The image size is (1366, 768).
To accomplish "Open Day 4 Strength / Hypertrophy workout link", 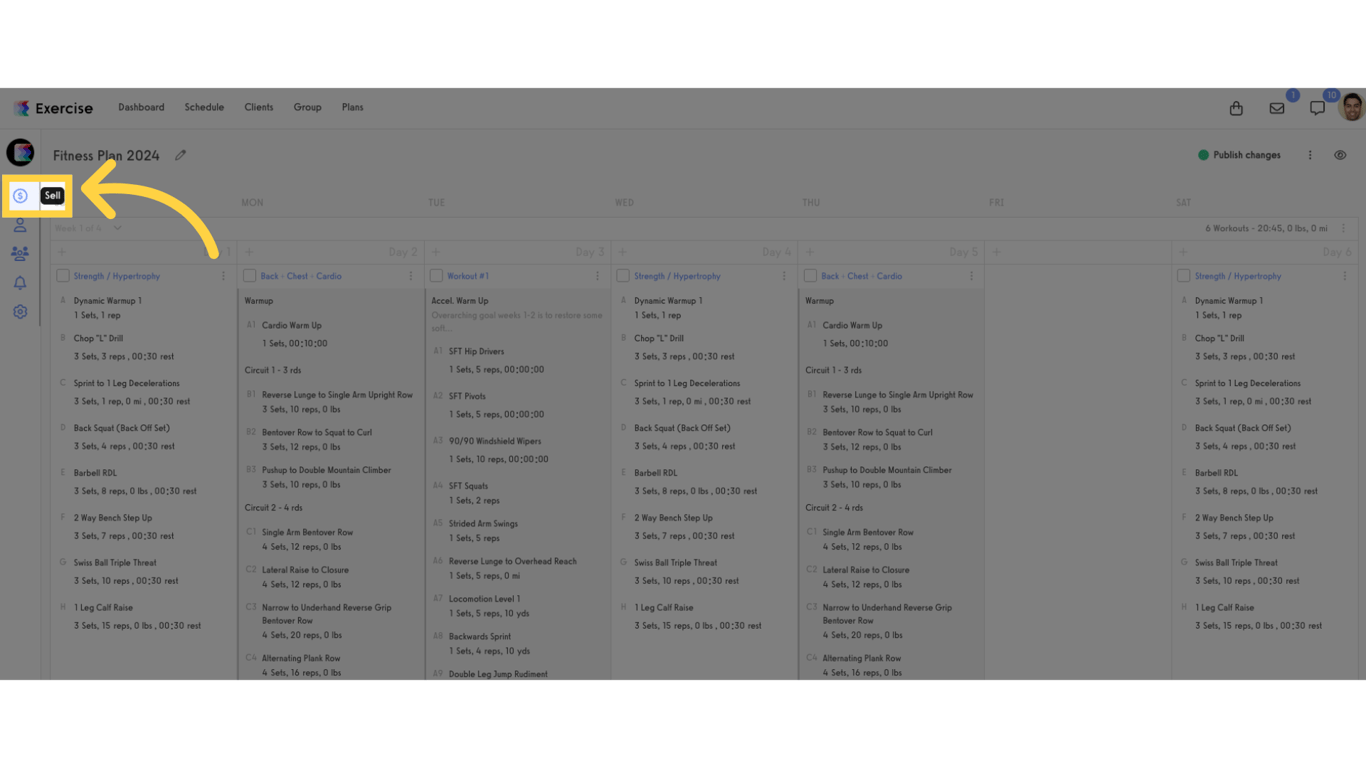I will (677, 276).
